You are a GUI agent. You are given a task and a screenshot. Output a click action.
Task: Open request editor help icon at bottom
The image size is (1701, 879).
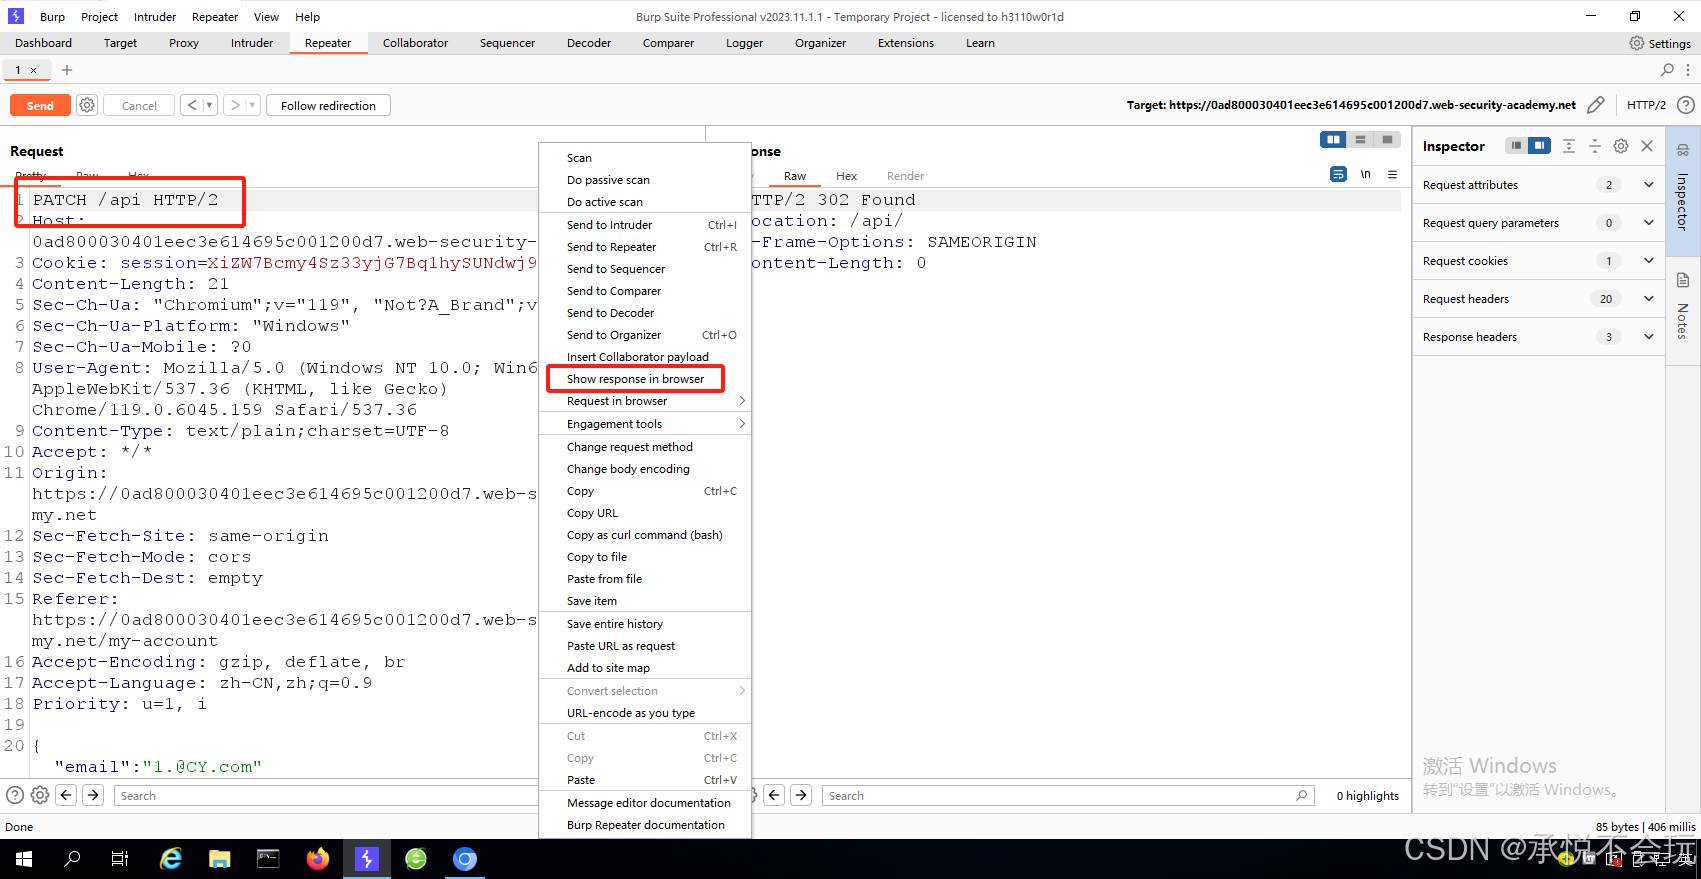tap(15, 795)
